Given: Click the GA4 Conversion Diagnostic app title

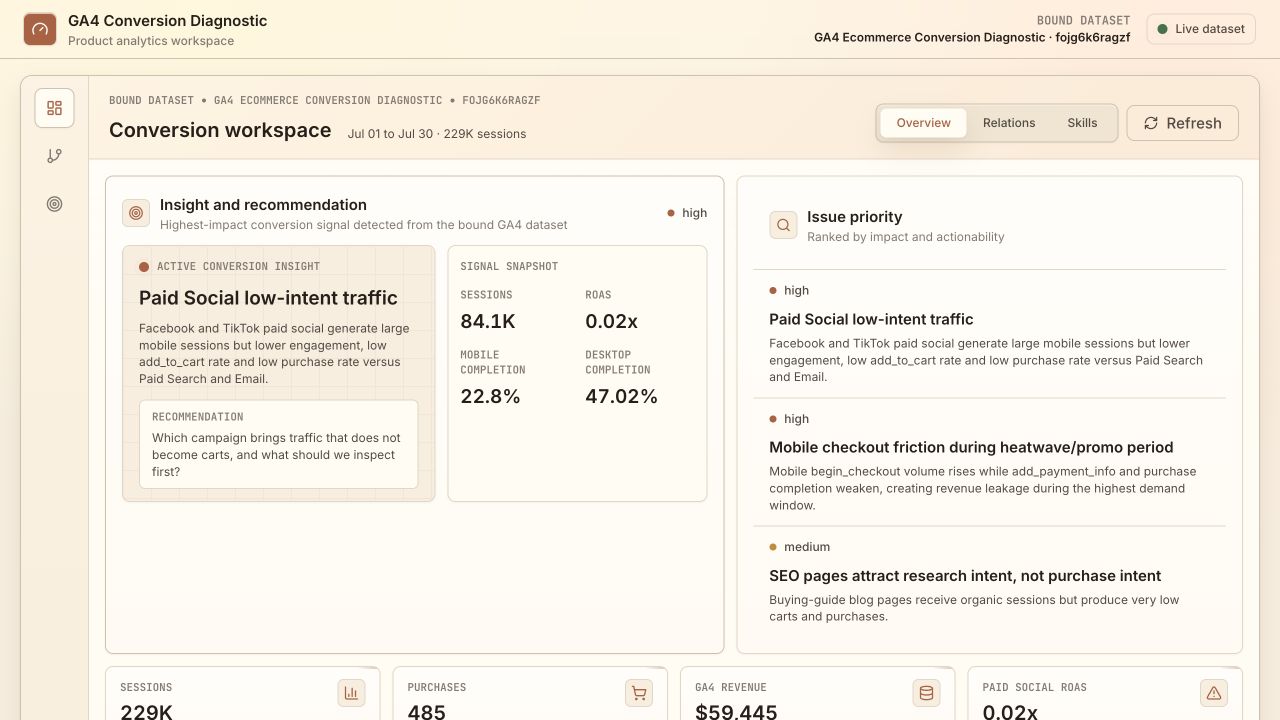Looking at the screenshot, I should click(168, 20).
